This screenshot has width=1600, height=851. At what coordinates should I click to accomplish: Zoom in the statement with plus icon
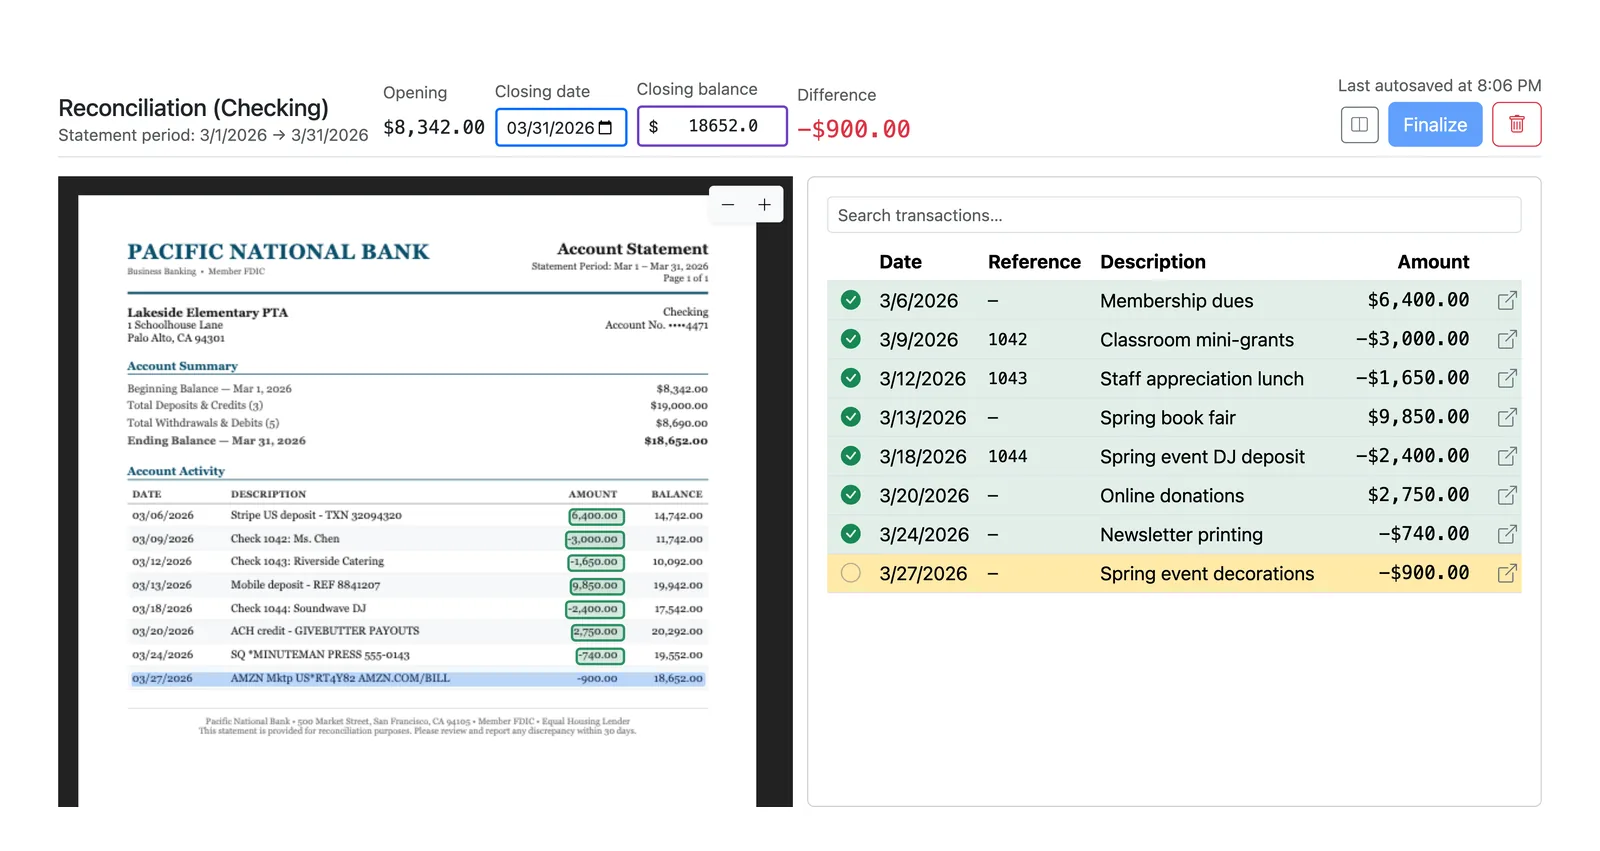[764, 205]
